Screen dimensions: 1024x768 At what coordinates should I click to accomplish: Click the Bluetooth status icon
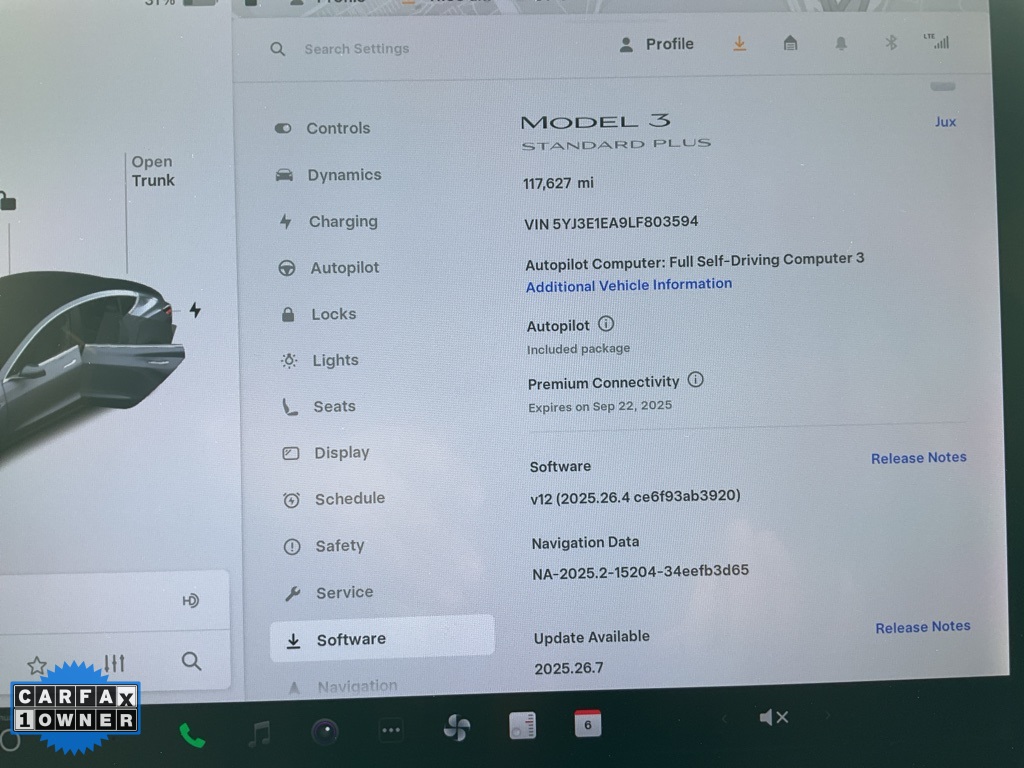point(890,43)
